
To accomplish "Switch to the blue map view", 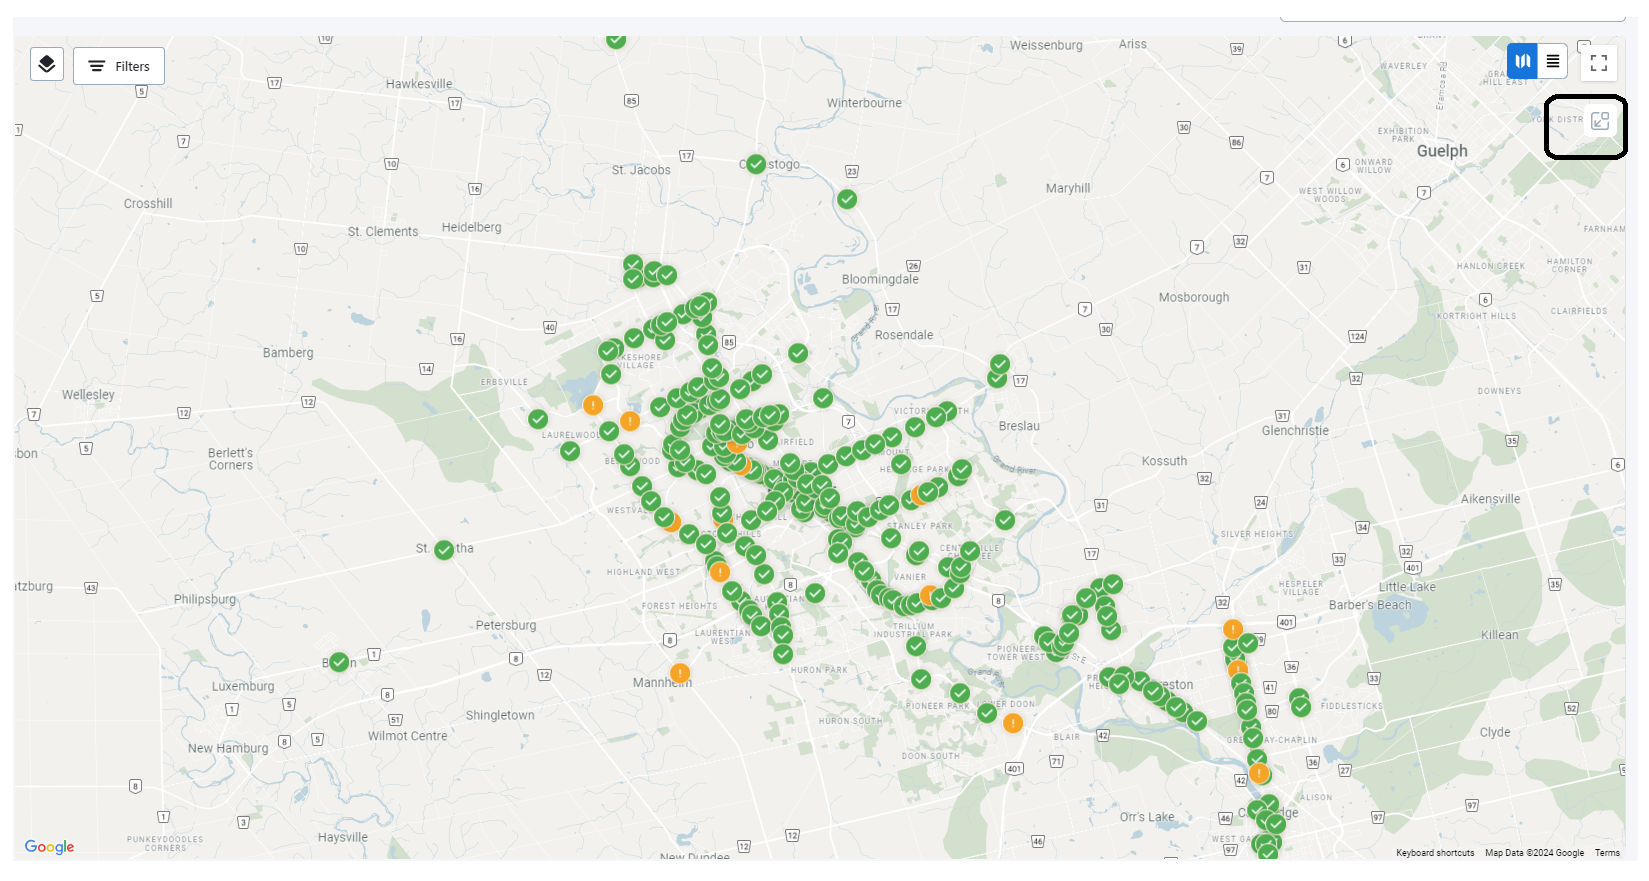I will tap(1522, 61).
